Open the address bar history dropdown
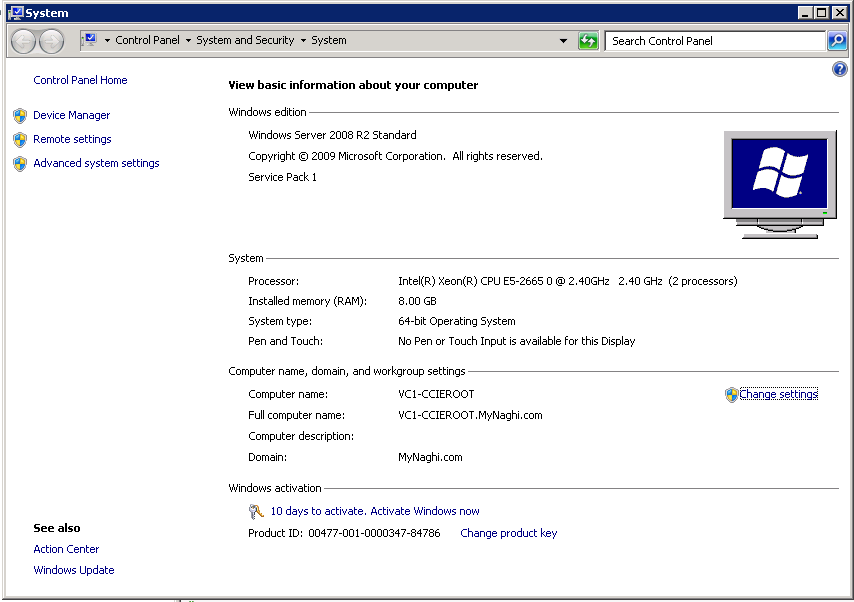Screen dimensions: 854x602 pos(563,41)
